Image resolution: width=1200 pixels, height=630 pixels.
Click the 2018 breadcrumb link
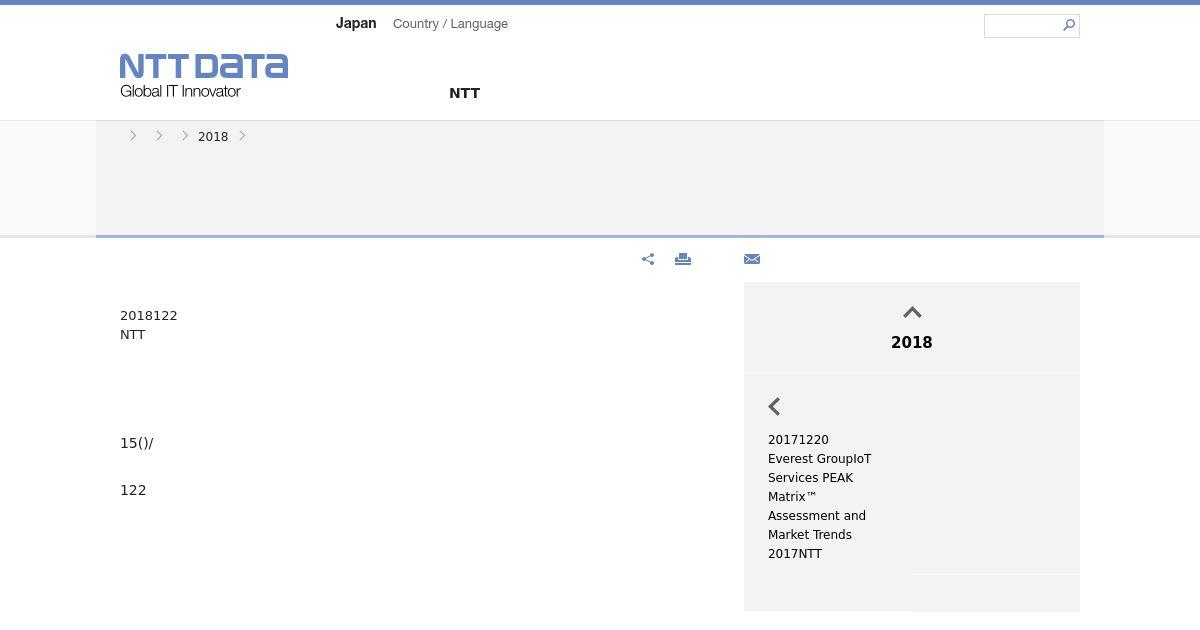pos(213,136)
